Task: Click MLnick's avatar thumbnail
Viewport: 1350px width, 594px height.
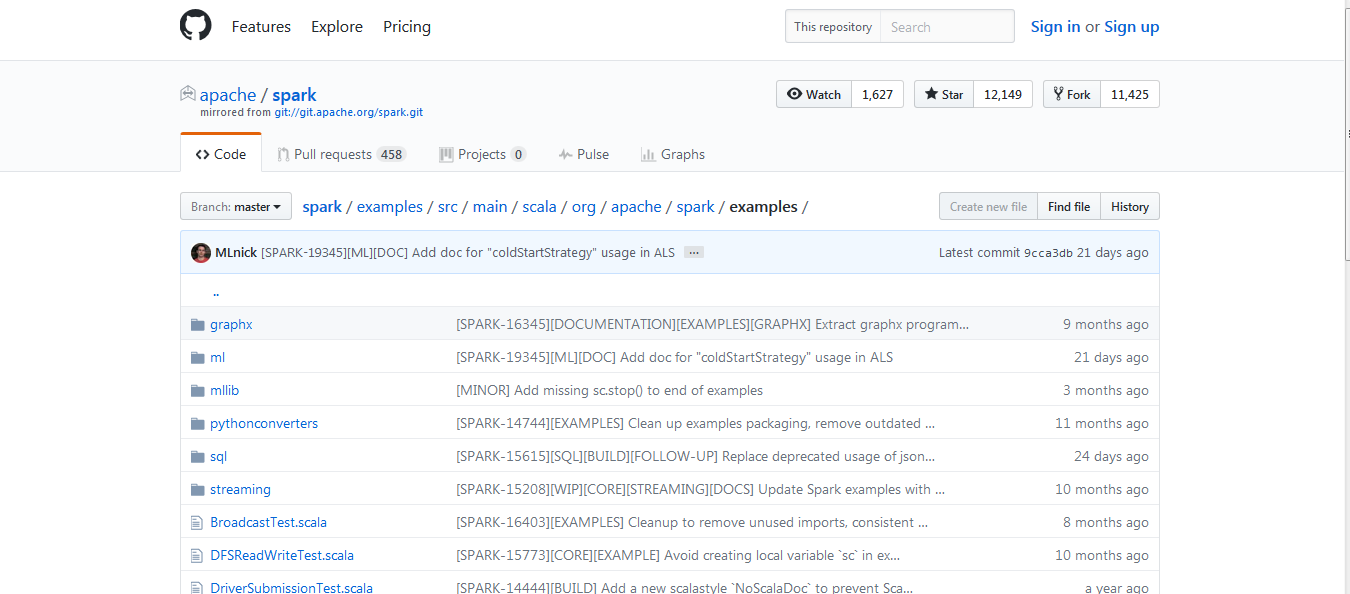Action: click(201, 252)
